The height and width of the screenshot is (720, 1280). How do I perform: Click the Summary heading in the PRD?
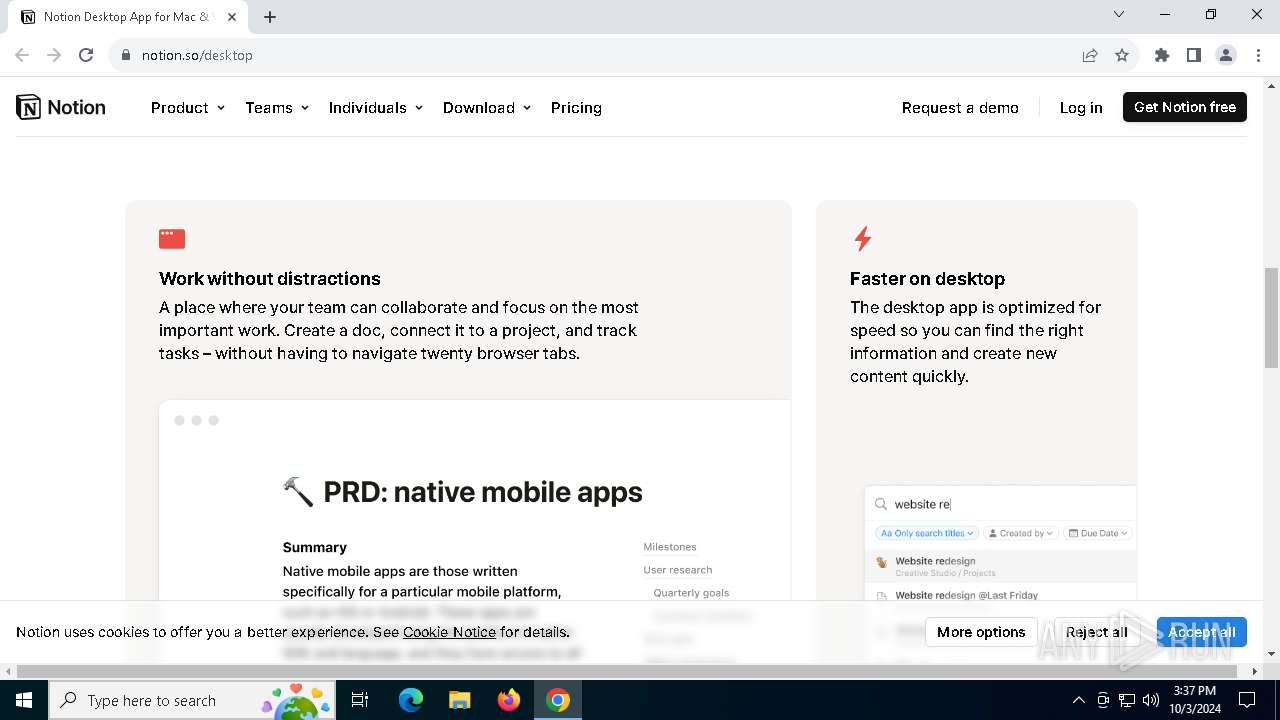(x=315, y=547)
